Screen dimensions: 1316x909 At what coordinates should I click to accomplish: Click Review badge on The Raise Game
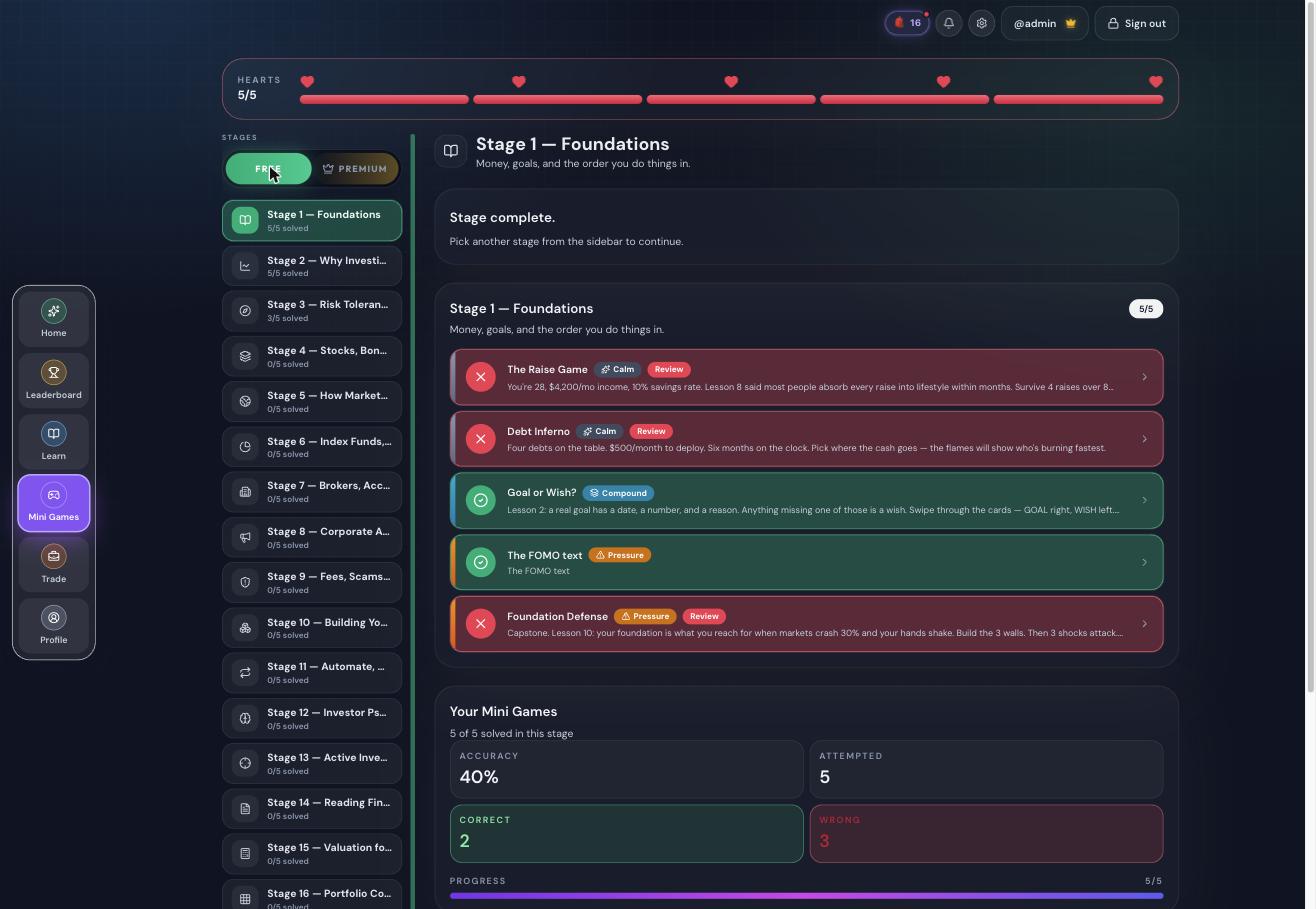click(x=669, y=369)
